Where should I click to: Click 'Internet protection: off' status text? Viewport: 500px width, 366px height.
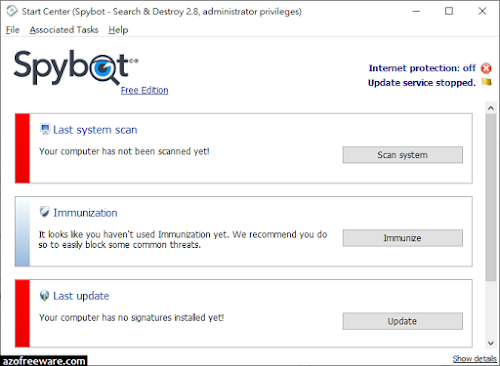pyautogui.click(x=422, y=68)
